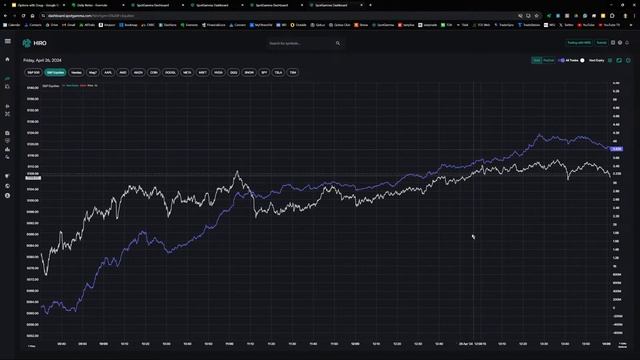Pick the SNOW symbol chip

point(249,73)
